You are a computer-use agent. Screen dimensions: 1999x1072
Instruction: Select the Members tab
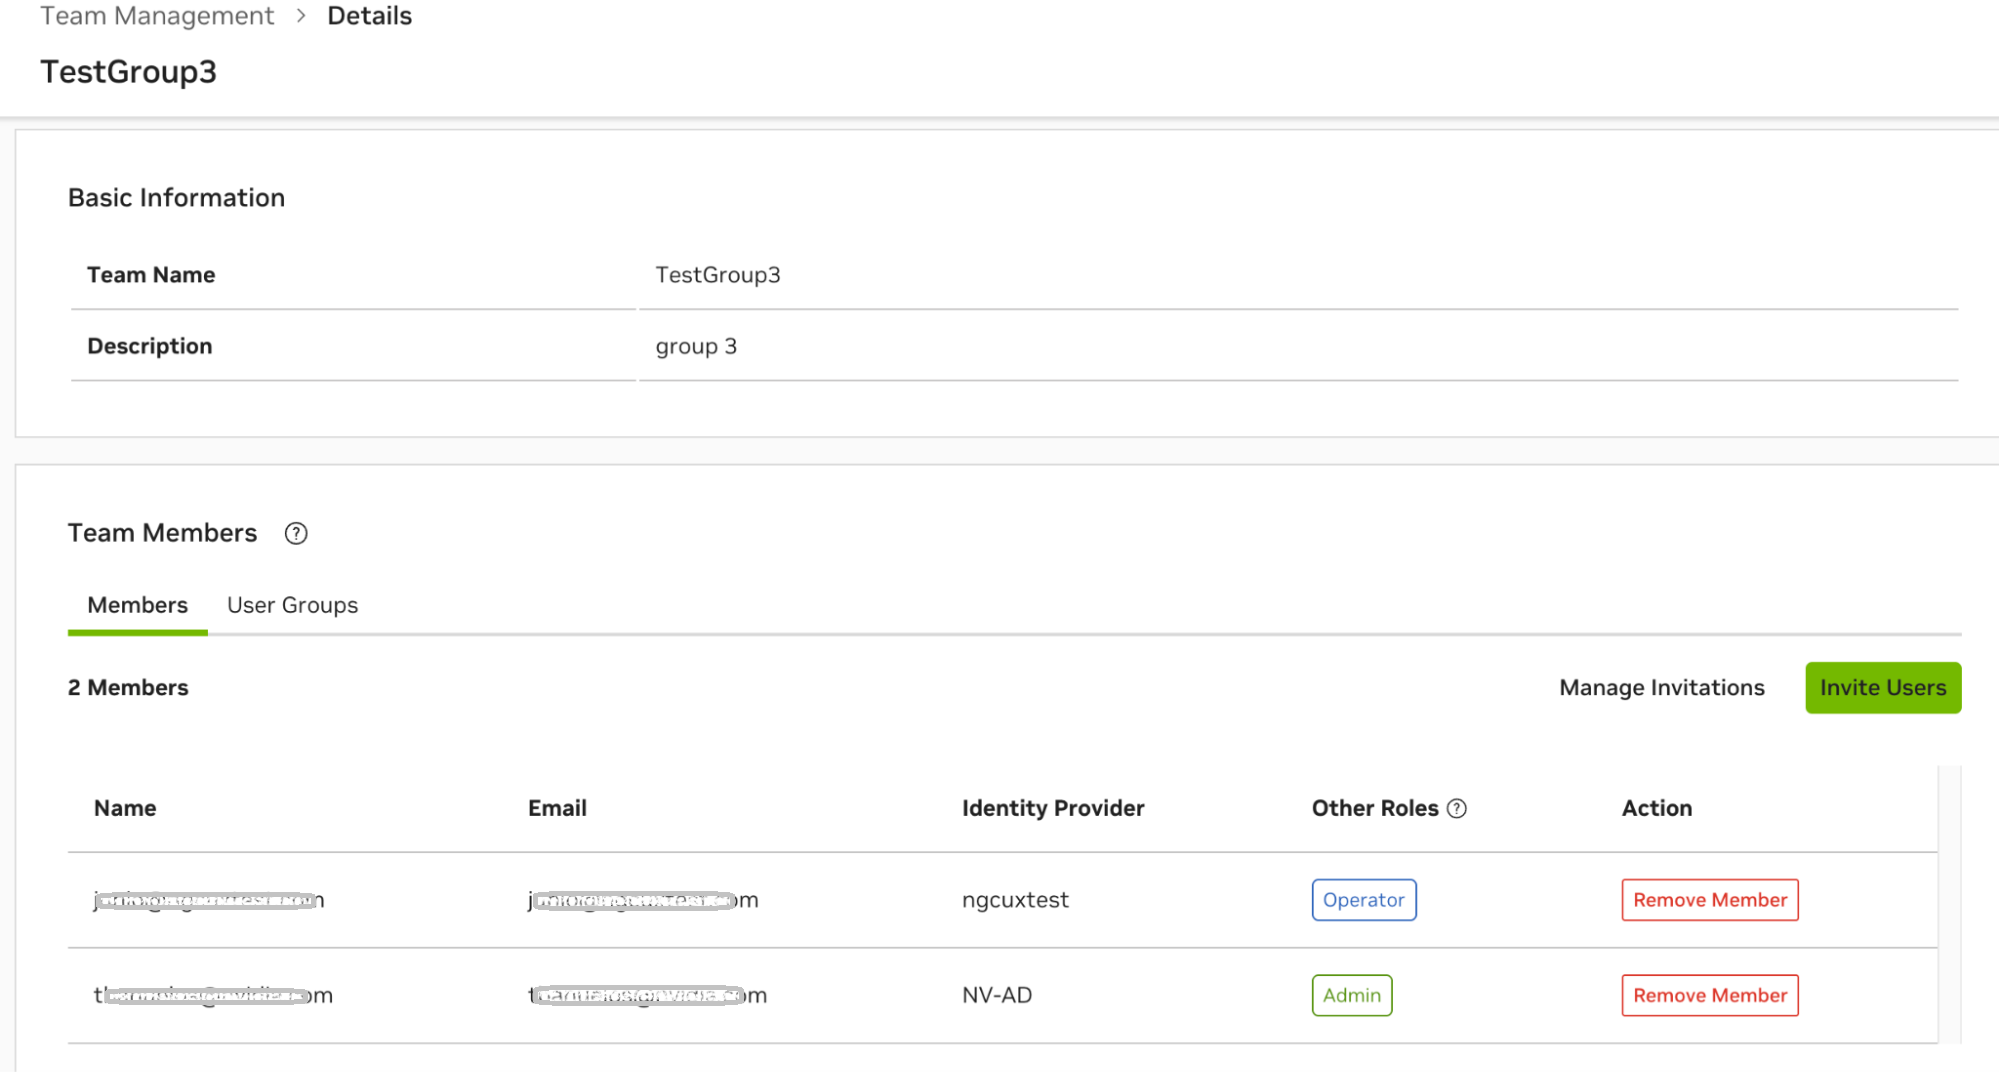coord(137,604)
